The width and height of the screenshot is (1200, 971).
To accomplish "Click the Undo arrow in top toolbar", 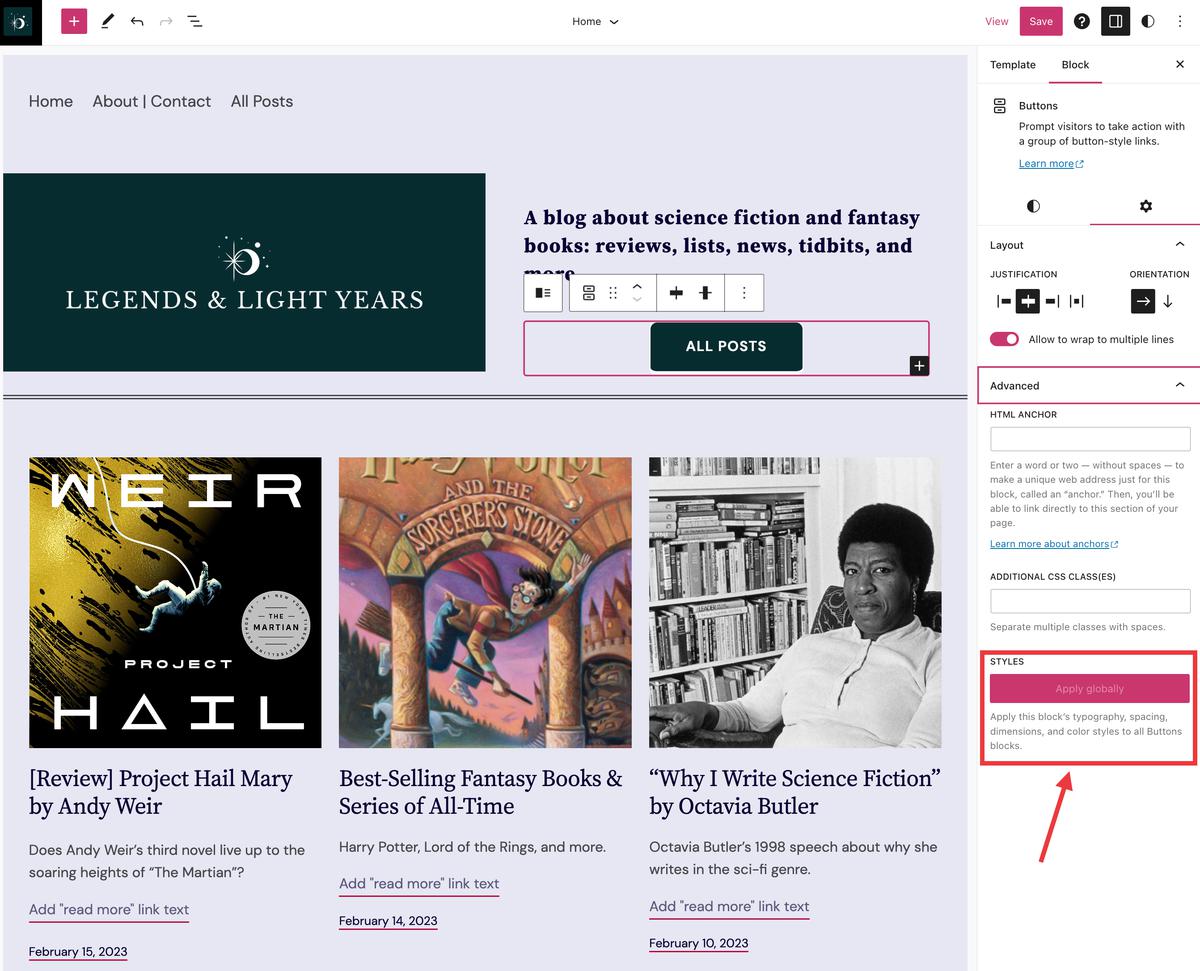I will point(137,21).
